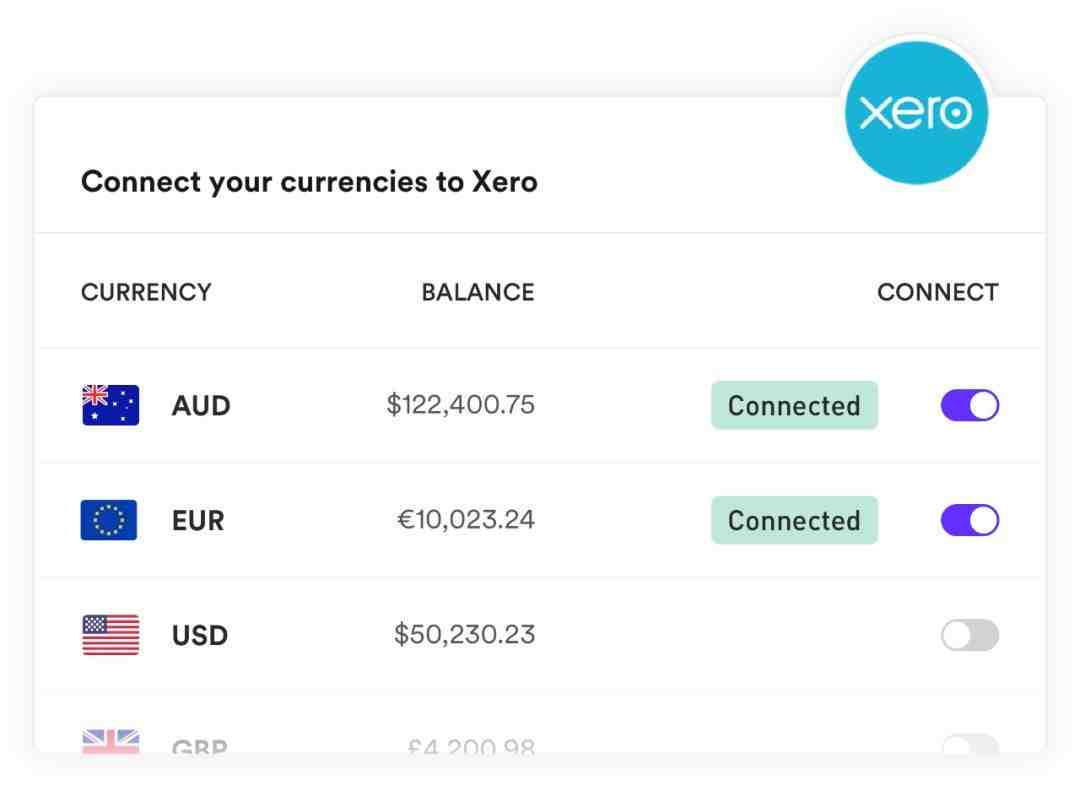The height and width of the screenshot is (786, 1080).
Task: Click the $50,230.23 USD balance
Action: 464,635
